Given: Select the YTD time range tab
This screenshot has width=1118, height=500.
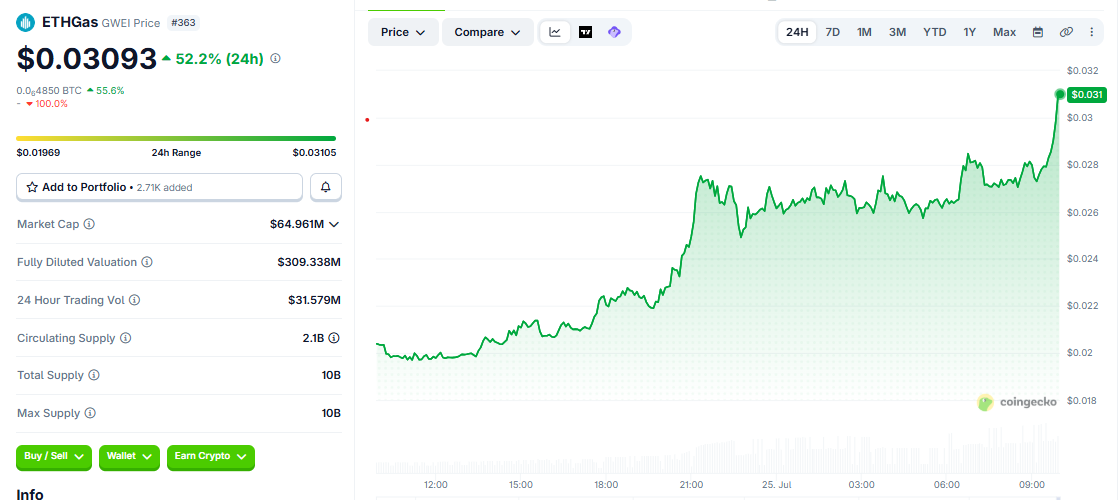Looking at the screenshot, I should point(935,32).
